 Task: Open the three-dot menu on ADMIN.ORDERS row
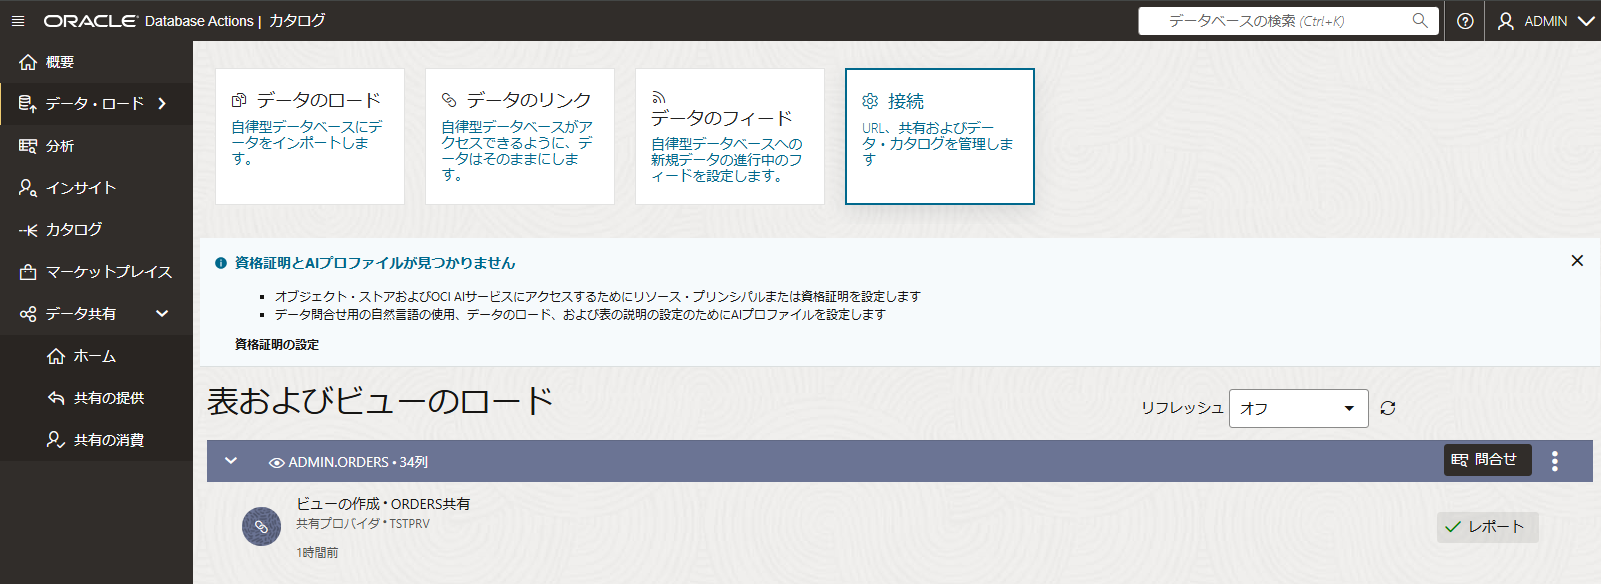pyautogui.click(x=1555, y=461)
